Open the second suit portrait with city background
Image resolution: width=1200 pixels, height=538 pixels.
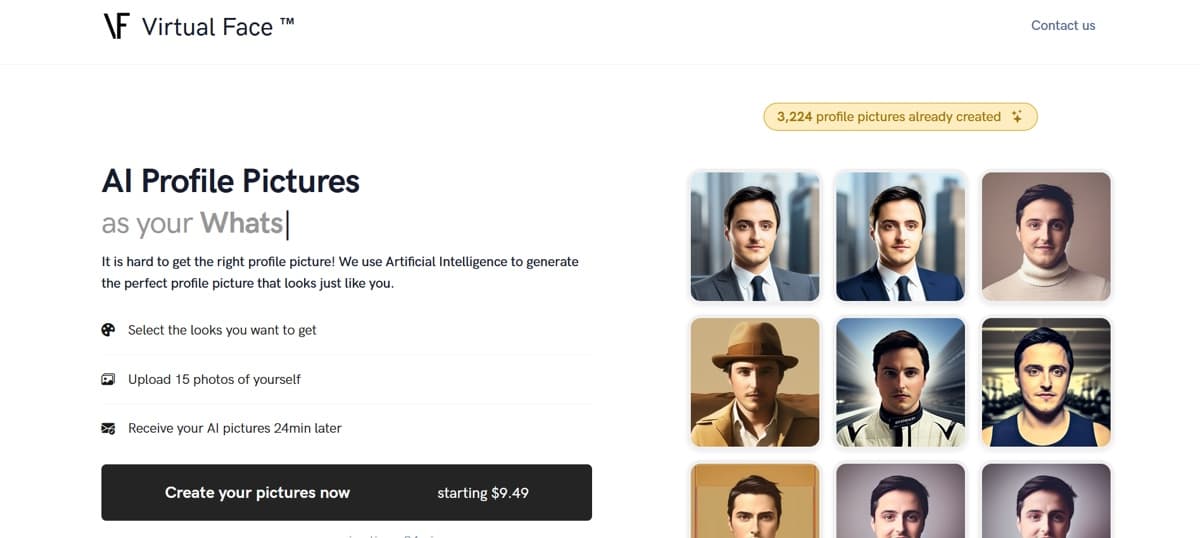point(900,237)
